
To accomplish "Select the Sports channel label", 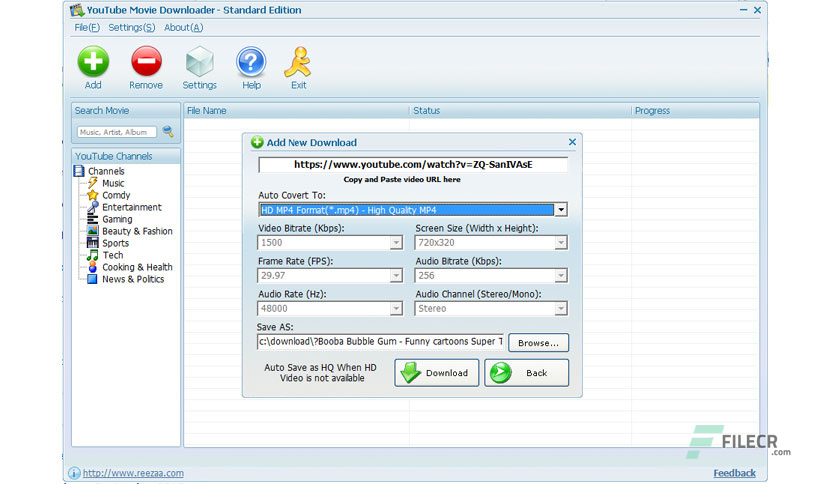I will point(116,243).
